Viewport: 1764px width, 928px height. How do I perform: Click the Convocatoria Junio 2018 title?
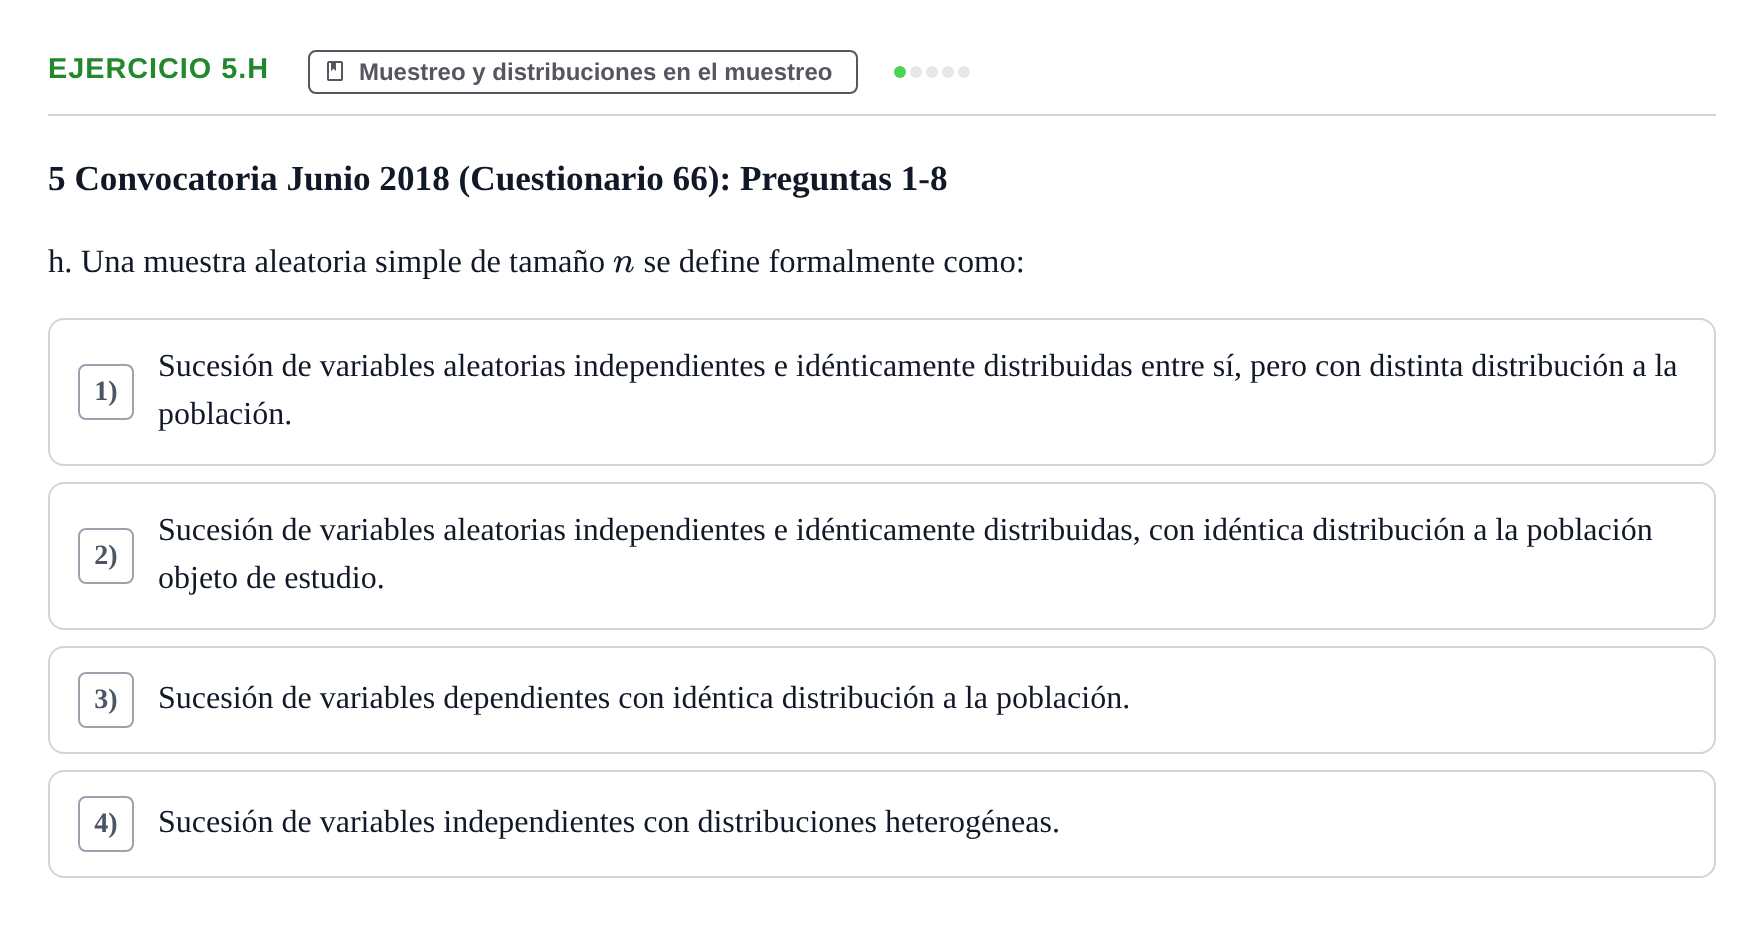[498, 179]
